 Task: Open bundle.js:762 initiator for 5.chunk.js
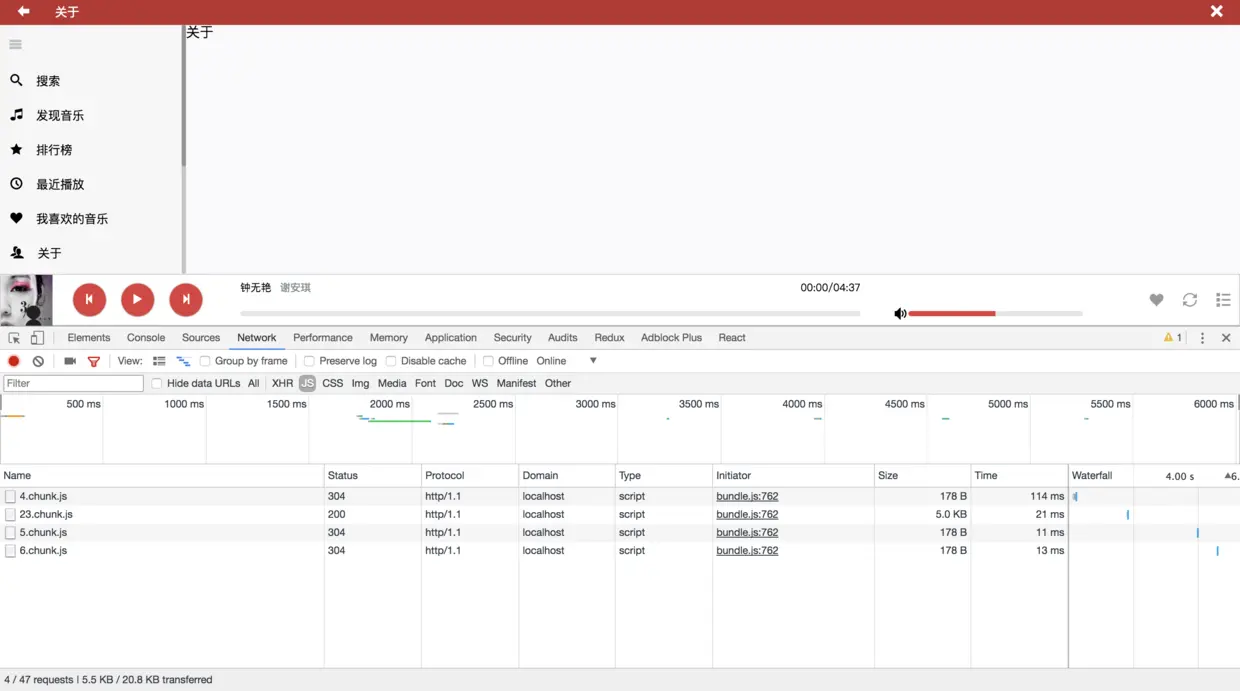747,533
